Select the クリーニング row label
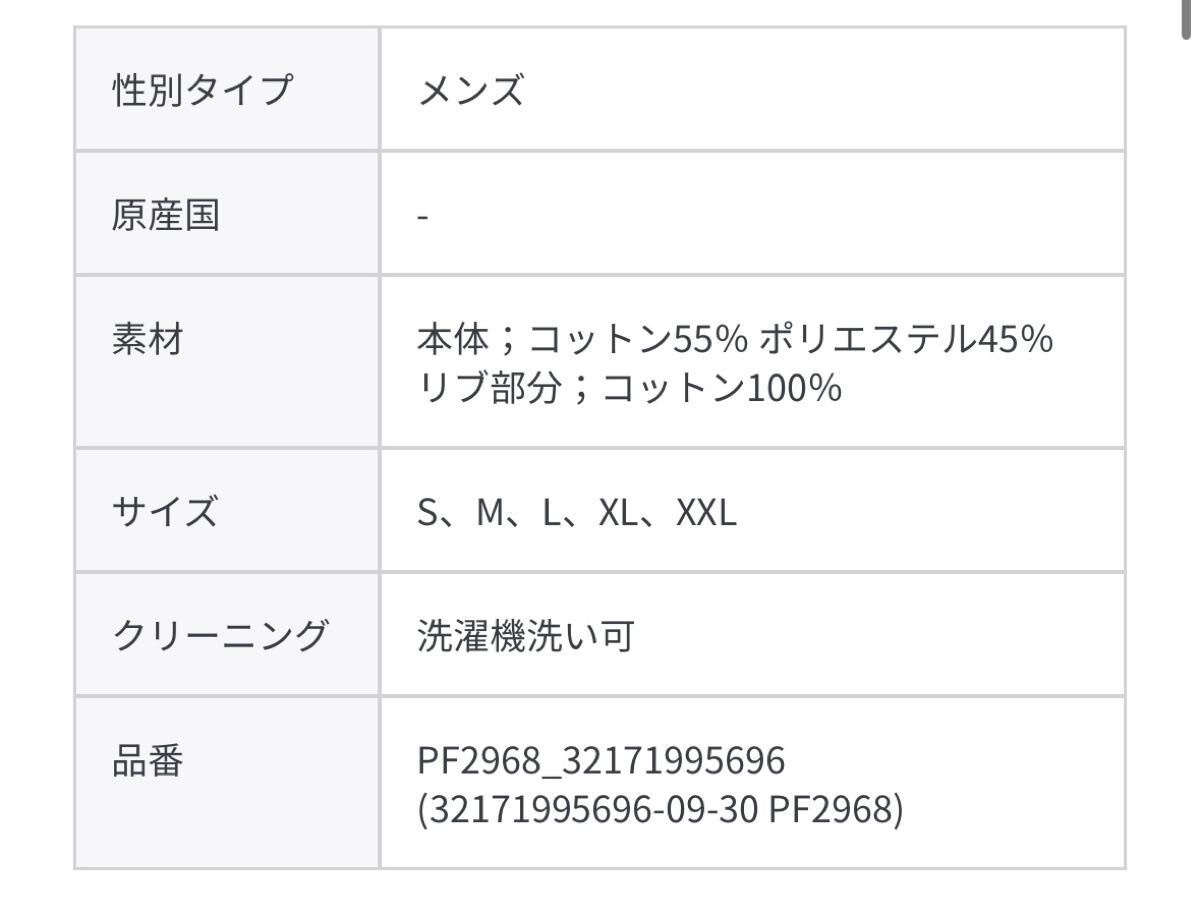This screenshot has width=1200, height=916. [220, 636]
